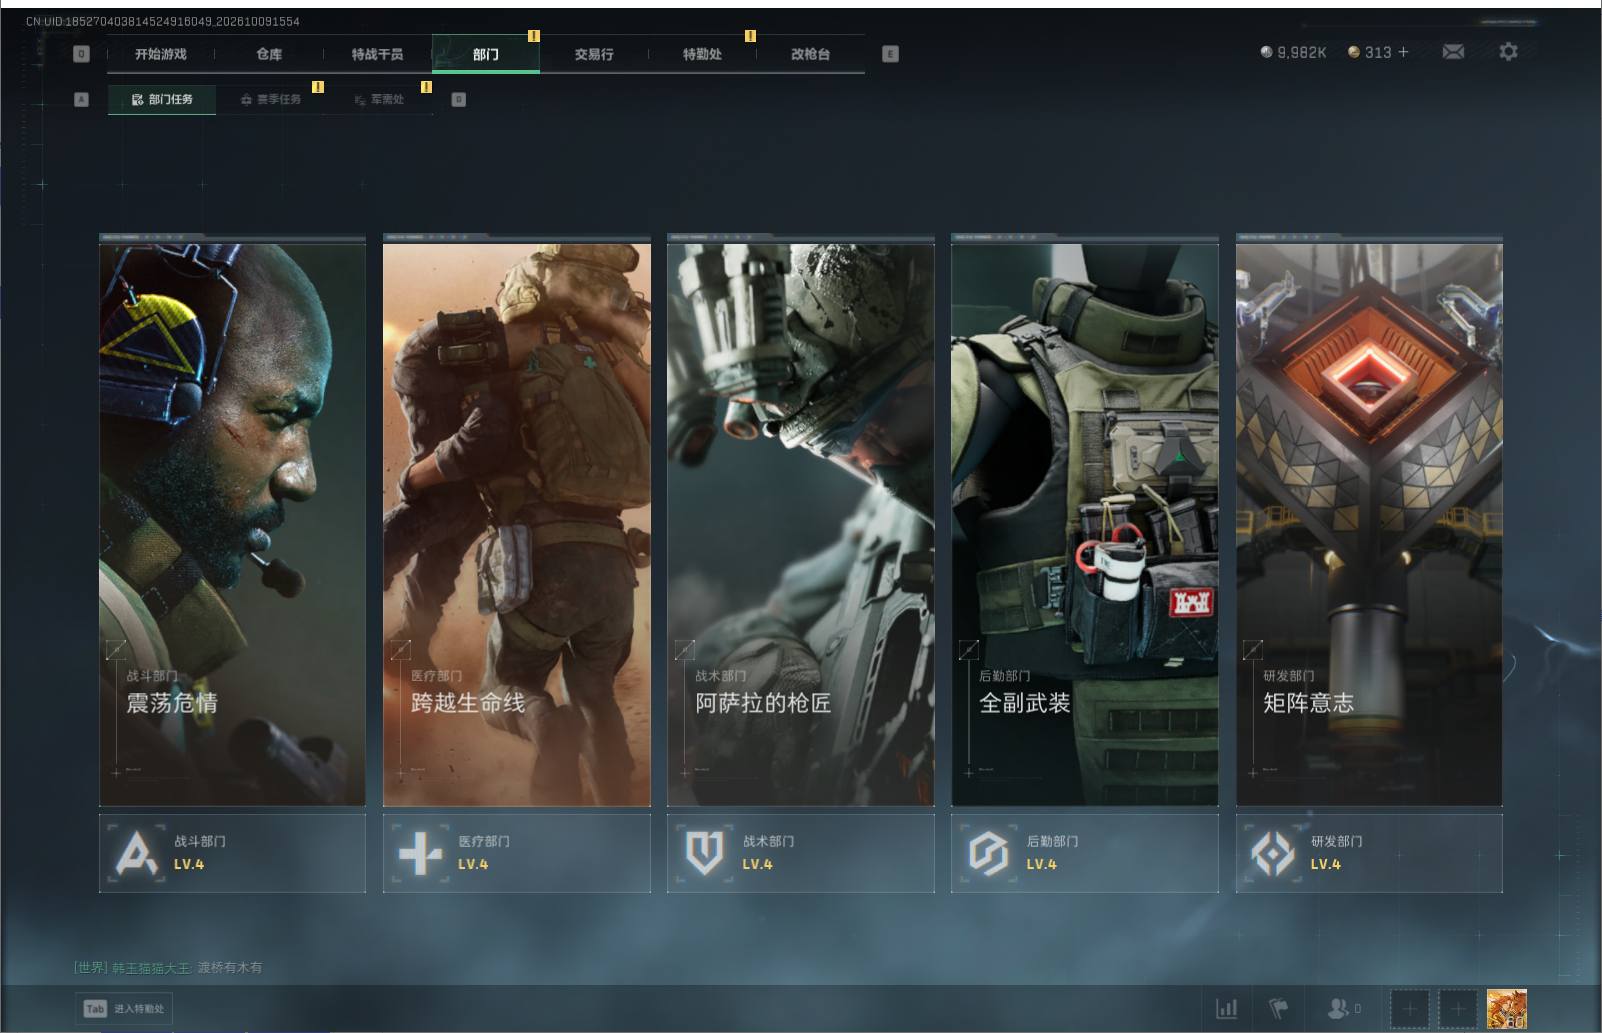Viewport: 1602px width, 1033px height.
Task: Switch to the 仓库 tab
Action: (269, 54)
